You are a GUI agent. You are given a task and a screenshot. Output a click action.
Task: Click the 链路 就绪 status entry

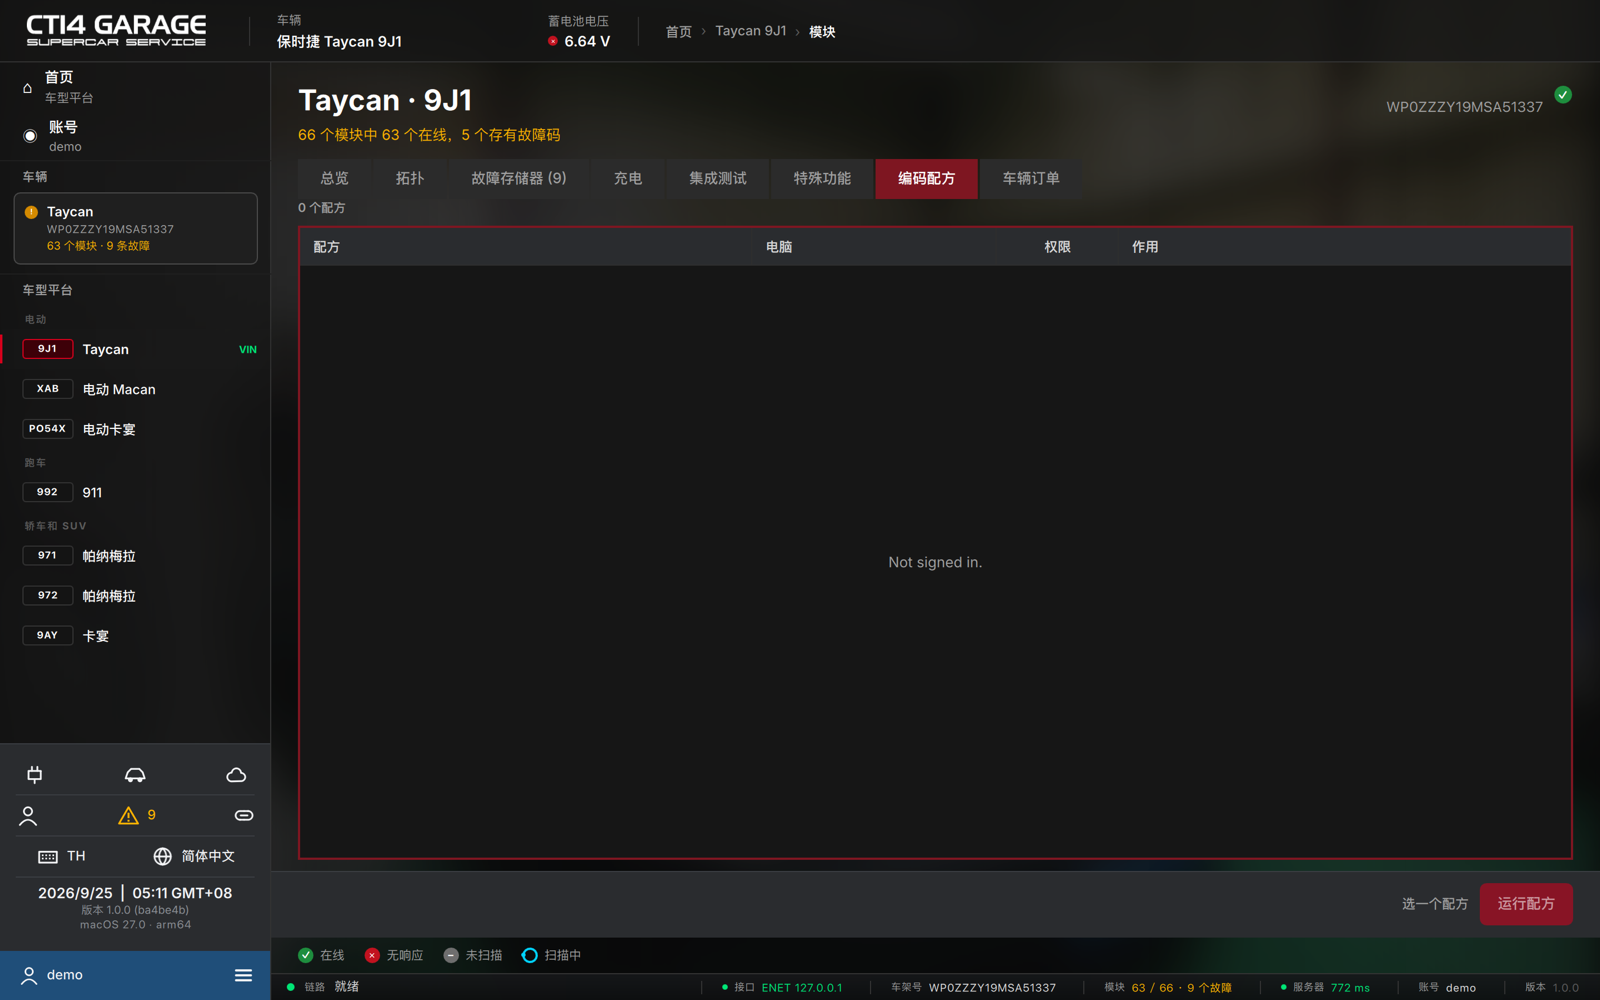click(x=323, y=987)
